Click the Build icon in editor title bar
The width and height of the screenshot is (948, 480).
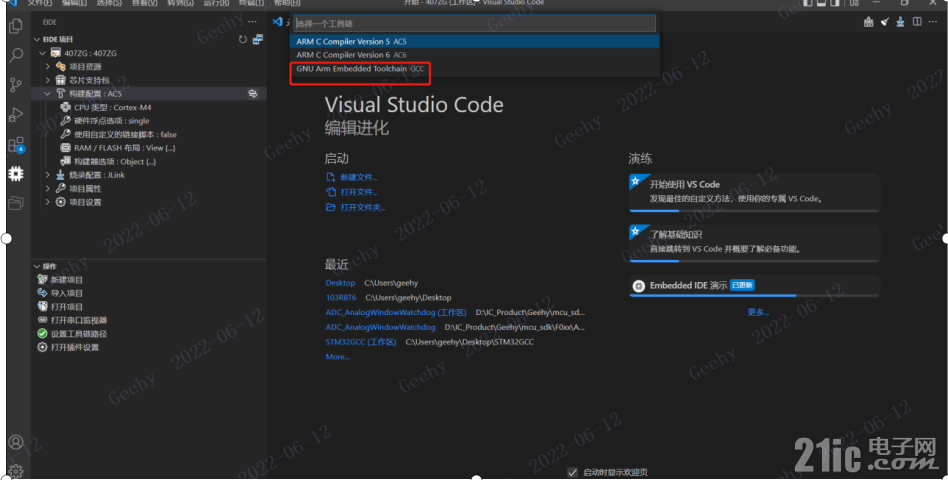point(869,22)
